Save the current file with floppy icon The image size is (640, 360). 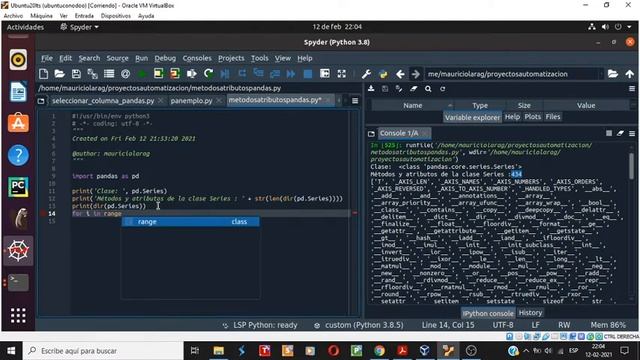(76, 74)
